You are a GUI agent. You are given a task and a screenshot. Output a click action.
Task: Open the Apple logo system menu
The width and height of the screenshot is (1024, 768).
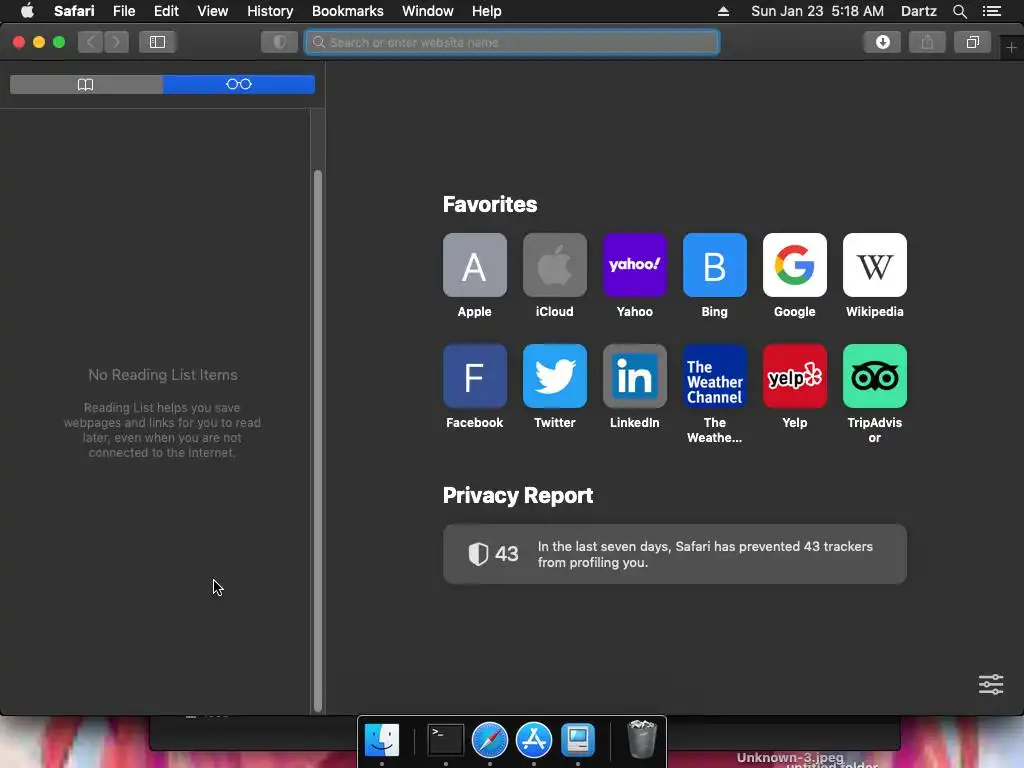(x=27, y=11)
